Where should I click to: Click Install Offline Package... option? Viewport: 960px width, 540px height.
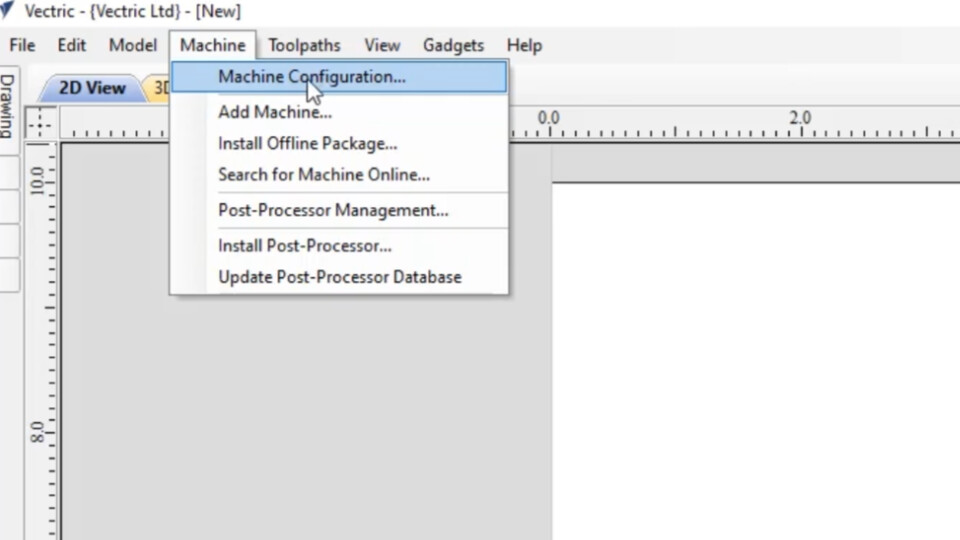click(x=308, y=144)
